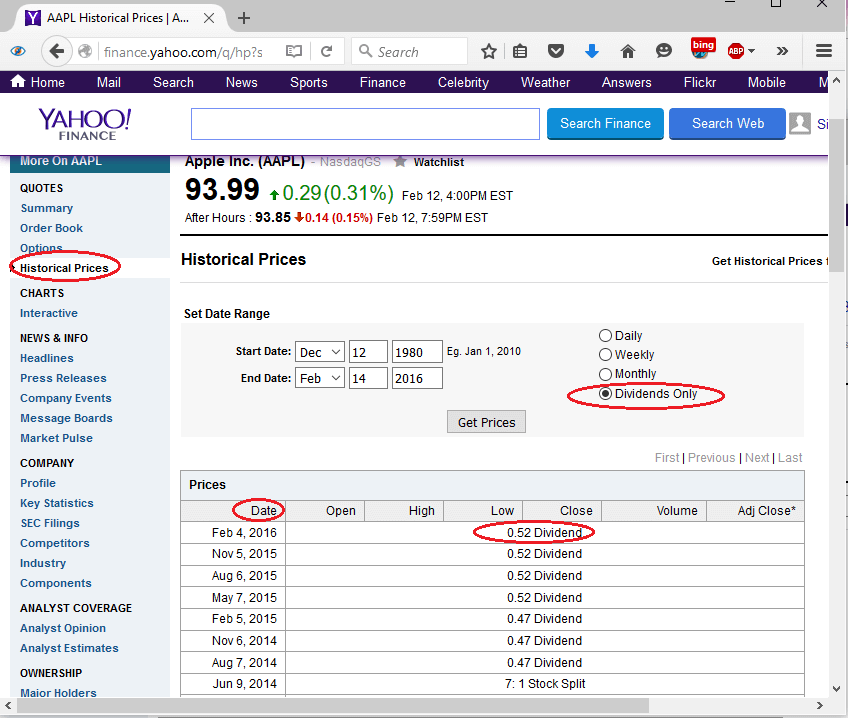
Task: Open the Summary quotes link
Action: (47, 208)
